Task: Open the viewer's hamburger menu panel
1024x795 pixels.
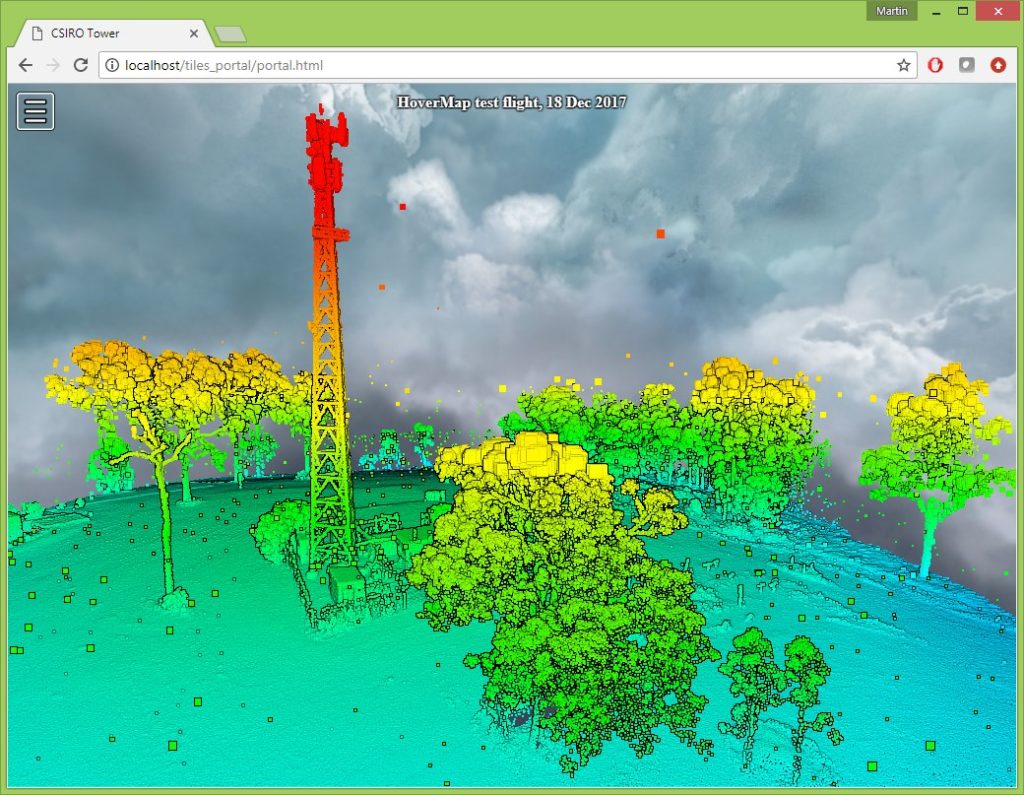Action: pyautogui.click(x=35, y=111)
